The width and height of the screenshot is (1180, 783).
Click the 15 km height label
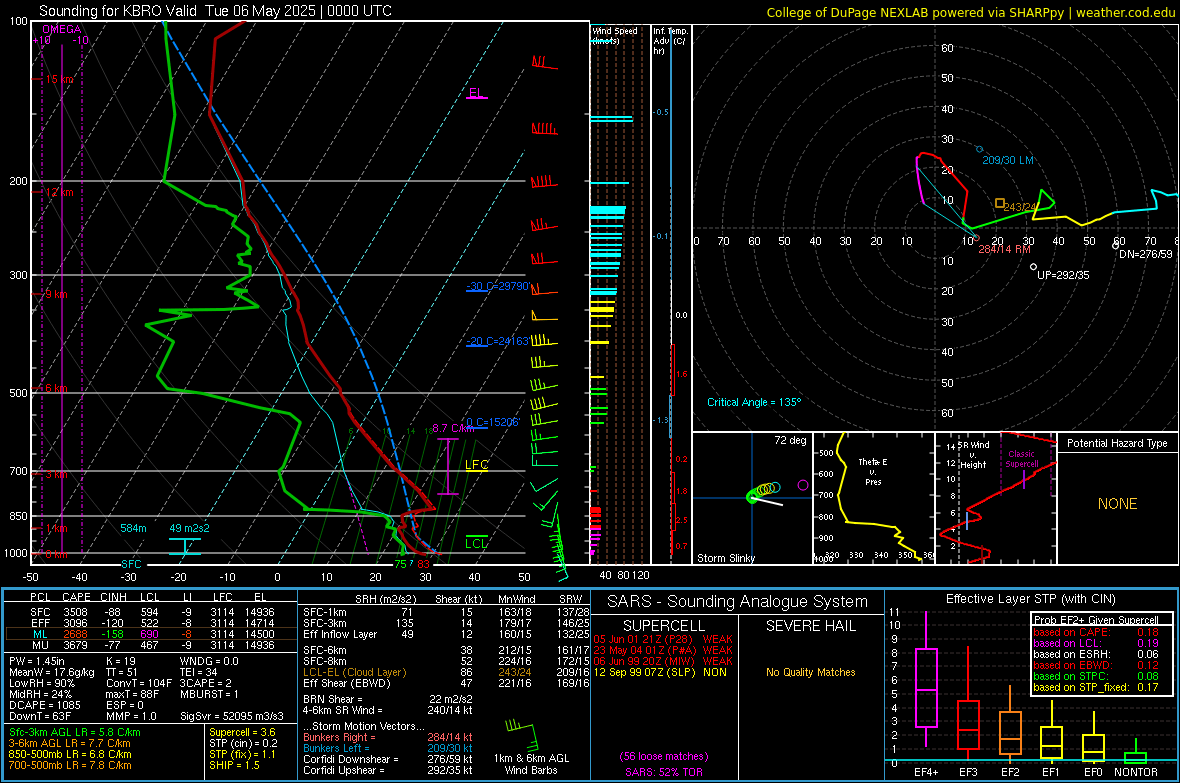(60, 79)
